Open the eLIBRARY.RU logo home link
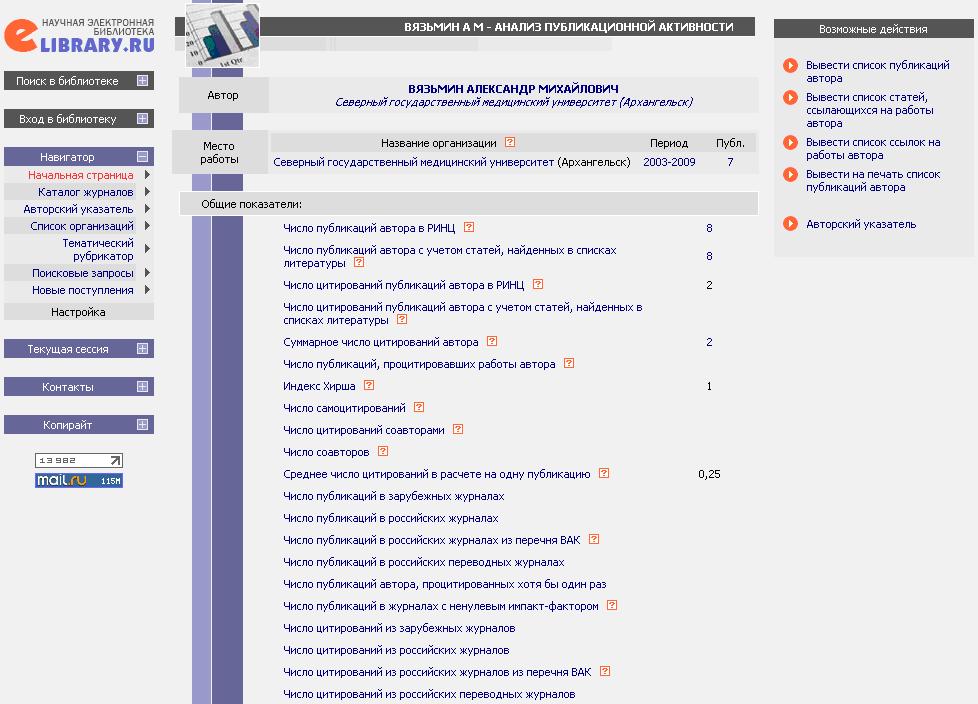Viewport: 978px width, 704px height. (79, 36)
